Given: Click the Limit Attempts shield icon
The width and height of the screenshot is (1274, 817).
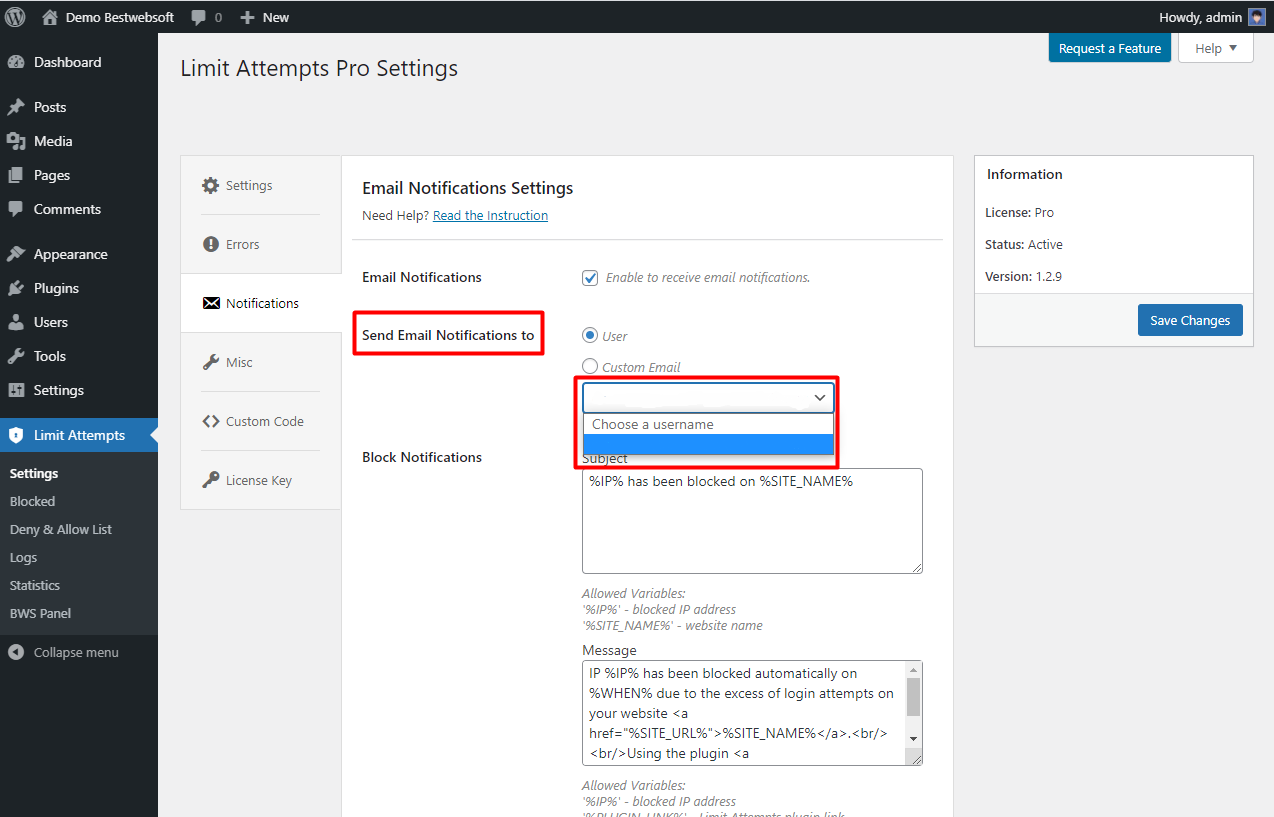Looking at the screenshot, I should [x=16, y=435].
